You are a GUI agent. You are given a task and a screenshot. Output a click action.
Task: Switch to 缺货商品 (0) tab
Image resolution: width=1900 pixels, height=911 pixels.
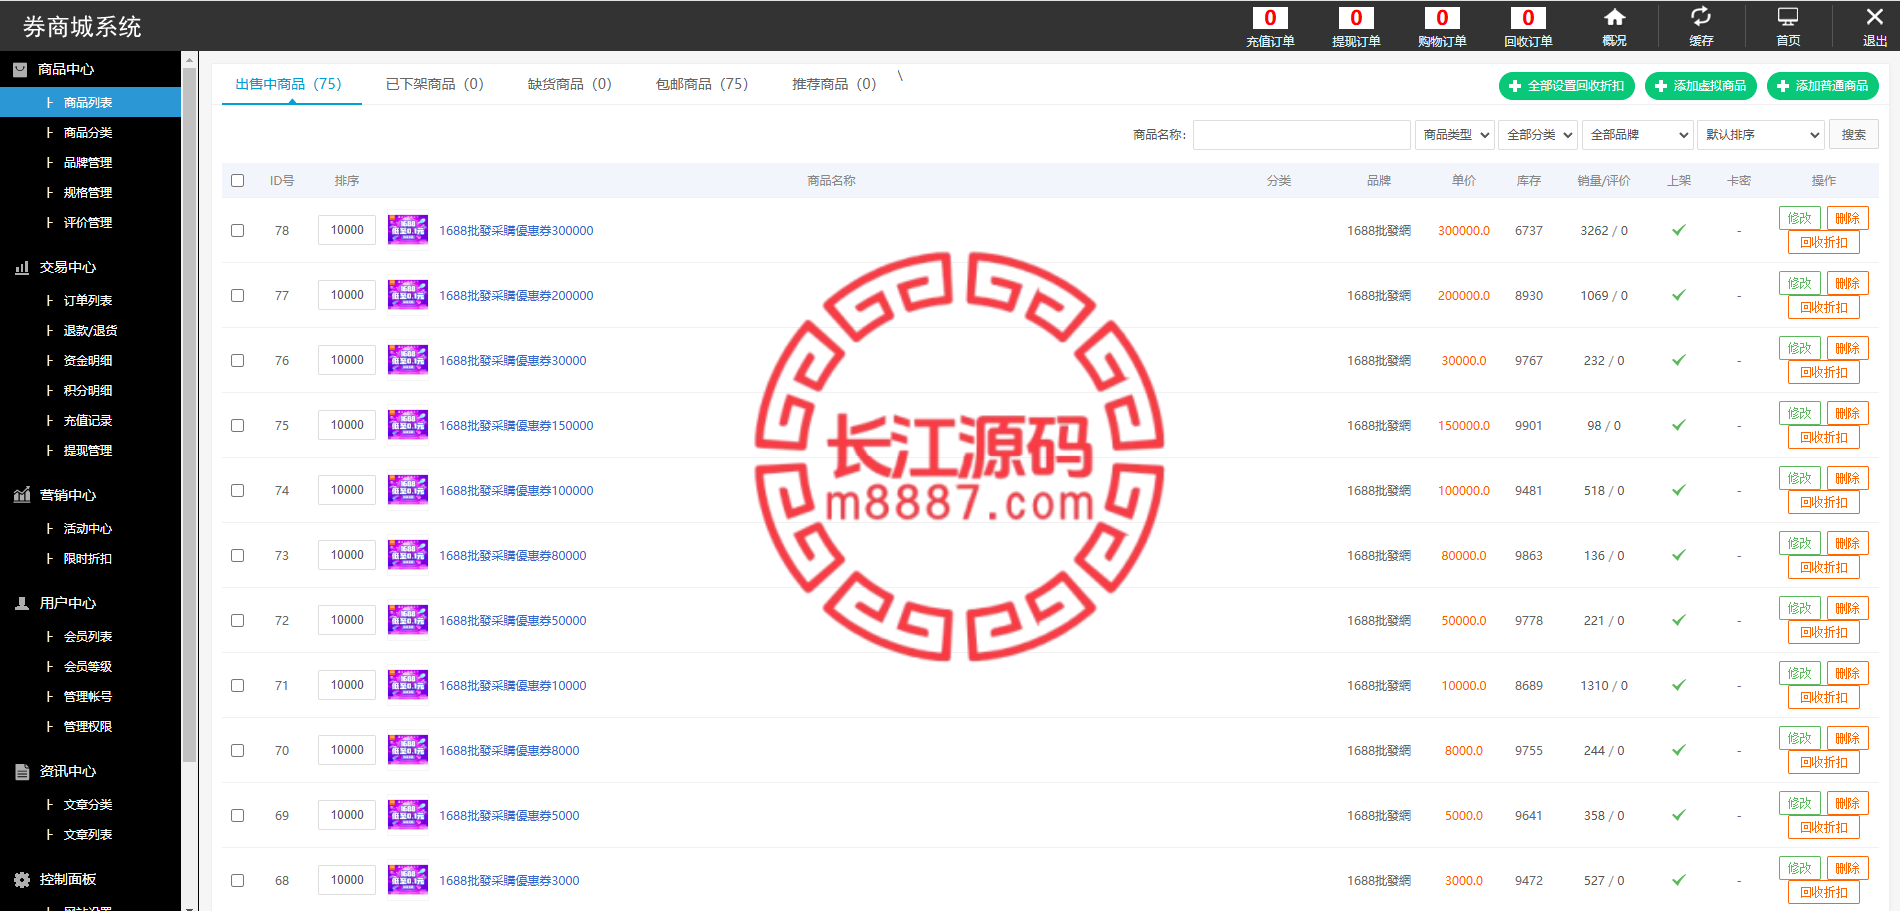pos(569,84)
